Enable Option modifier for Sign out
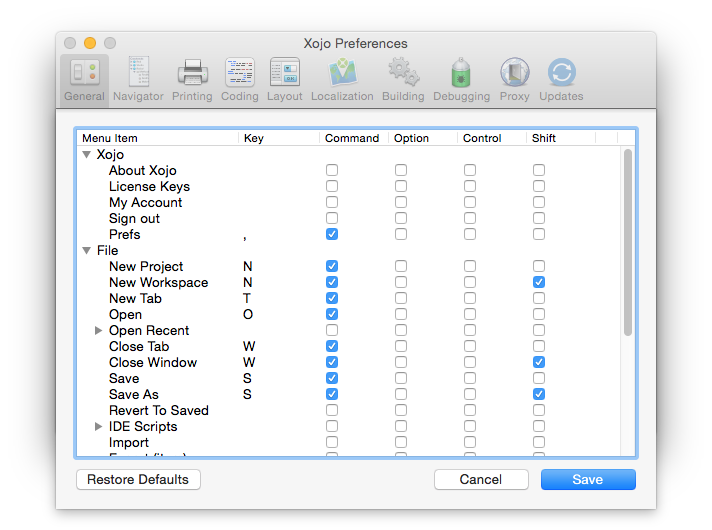 401,218
